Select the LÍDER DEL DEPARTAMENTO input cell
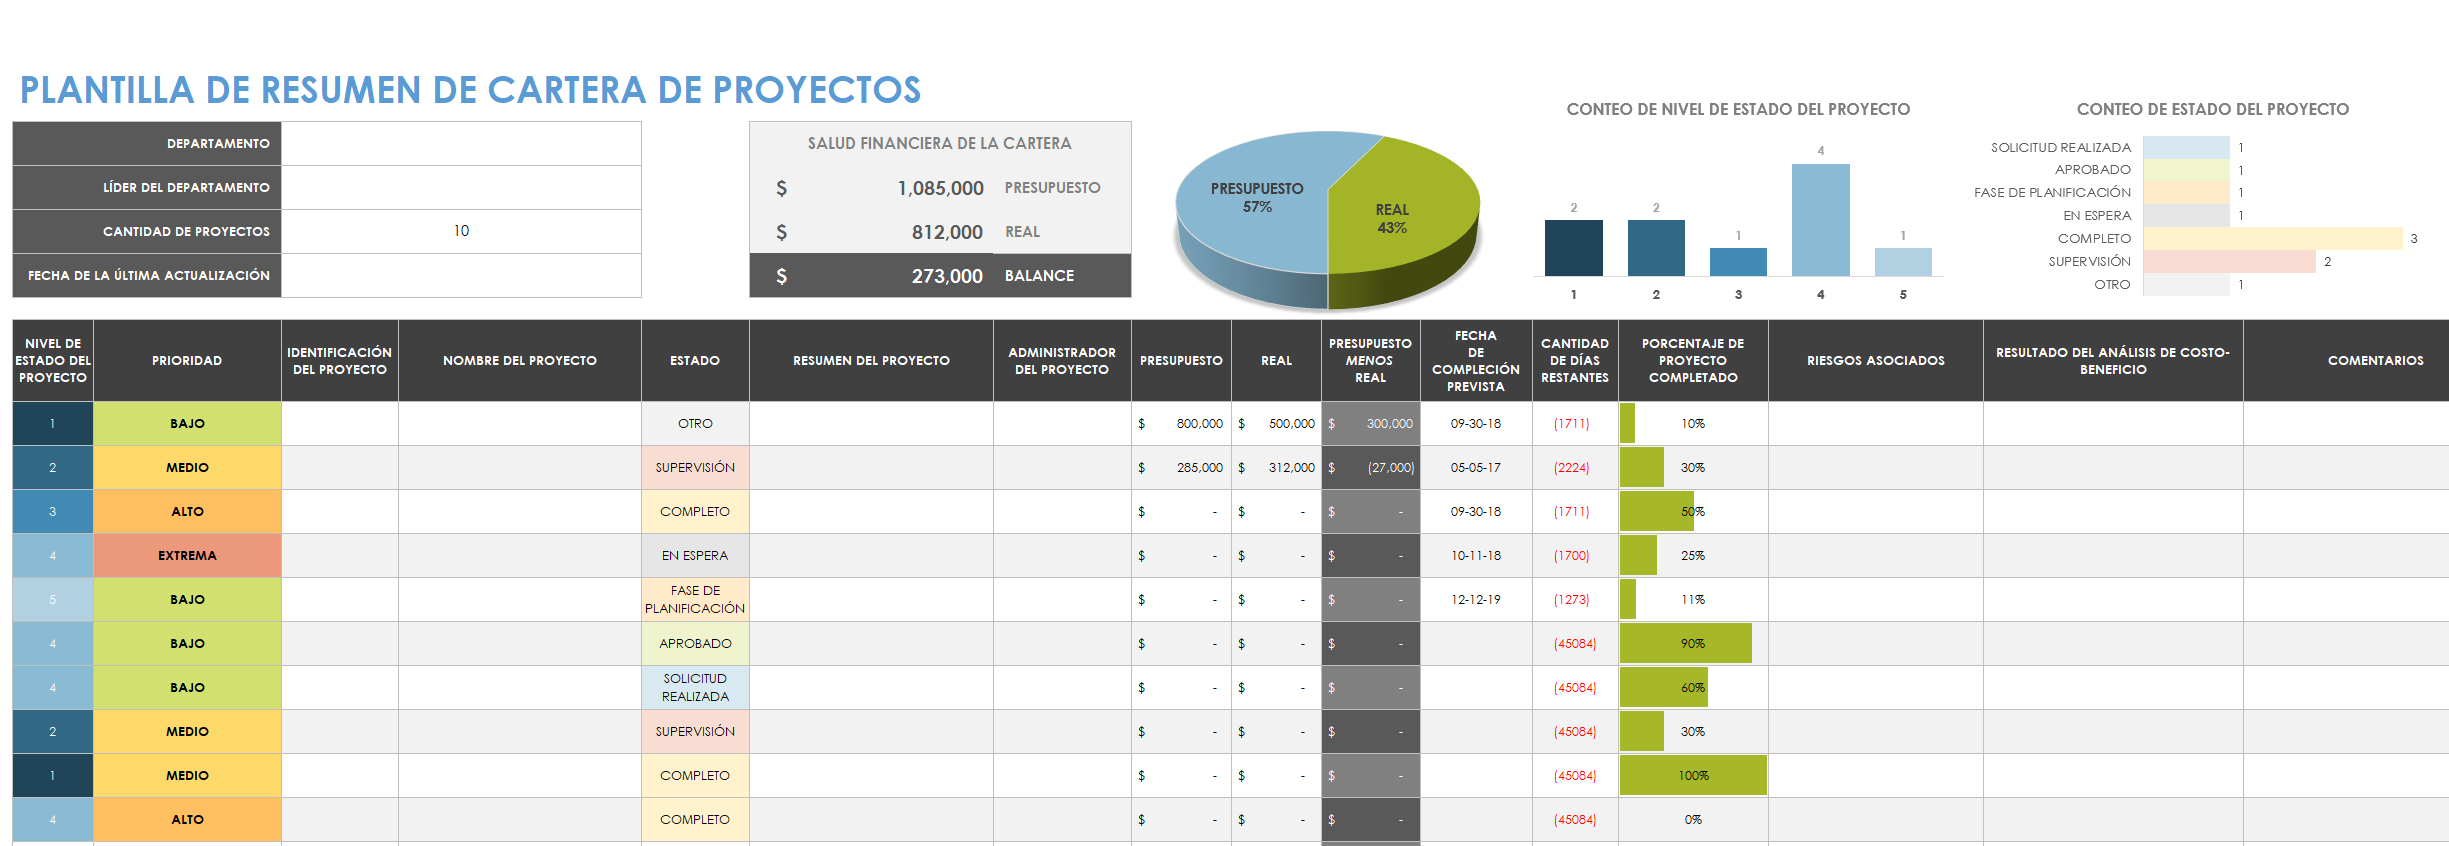 [461, 188]
